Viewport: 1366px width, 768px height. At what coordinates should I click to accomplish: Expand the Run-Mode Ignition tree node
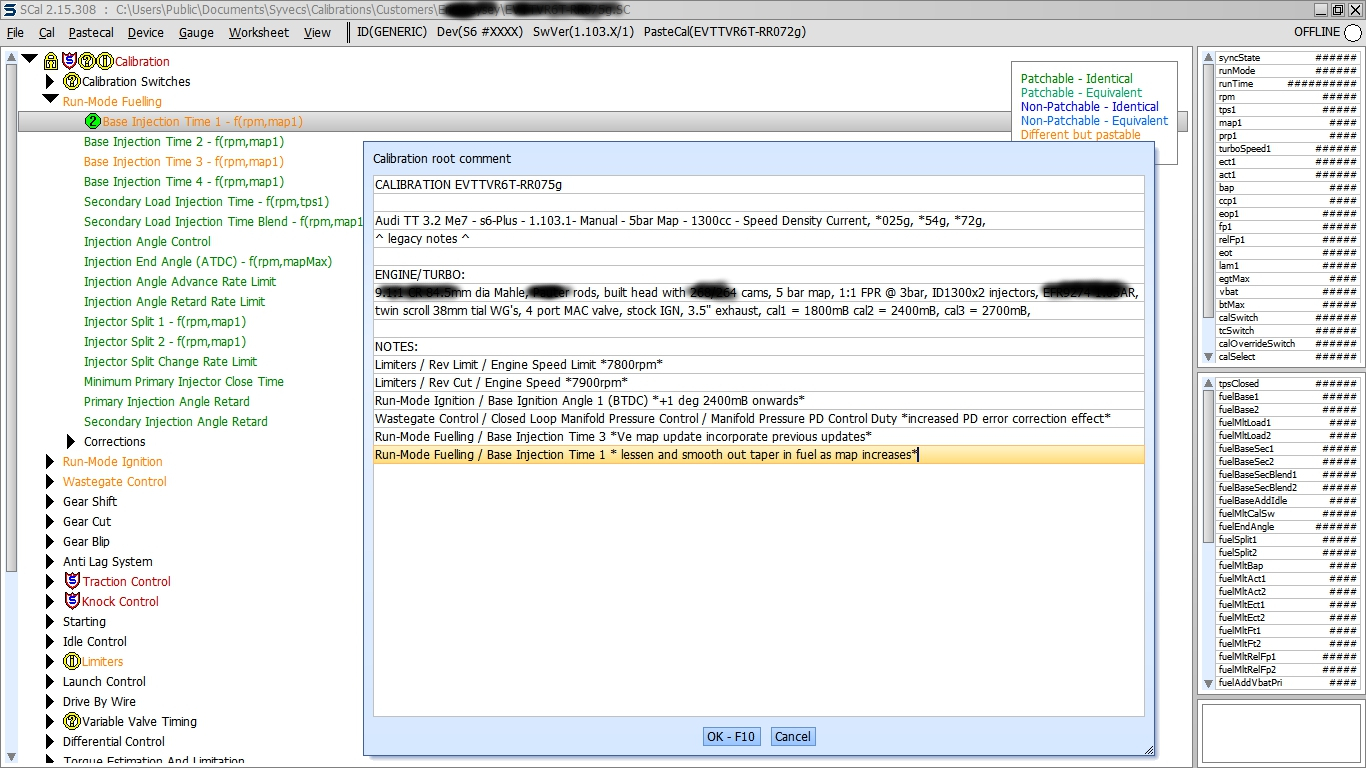click(x=50, y=461)
